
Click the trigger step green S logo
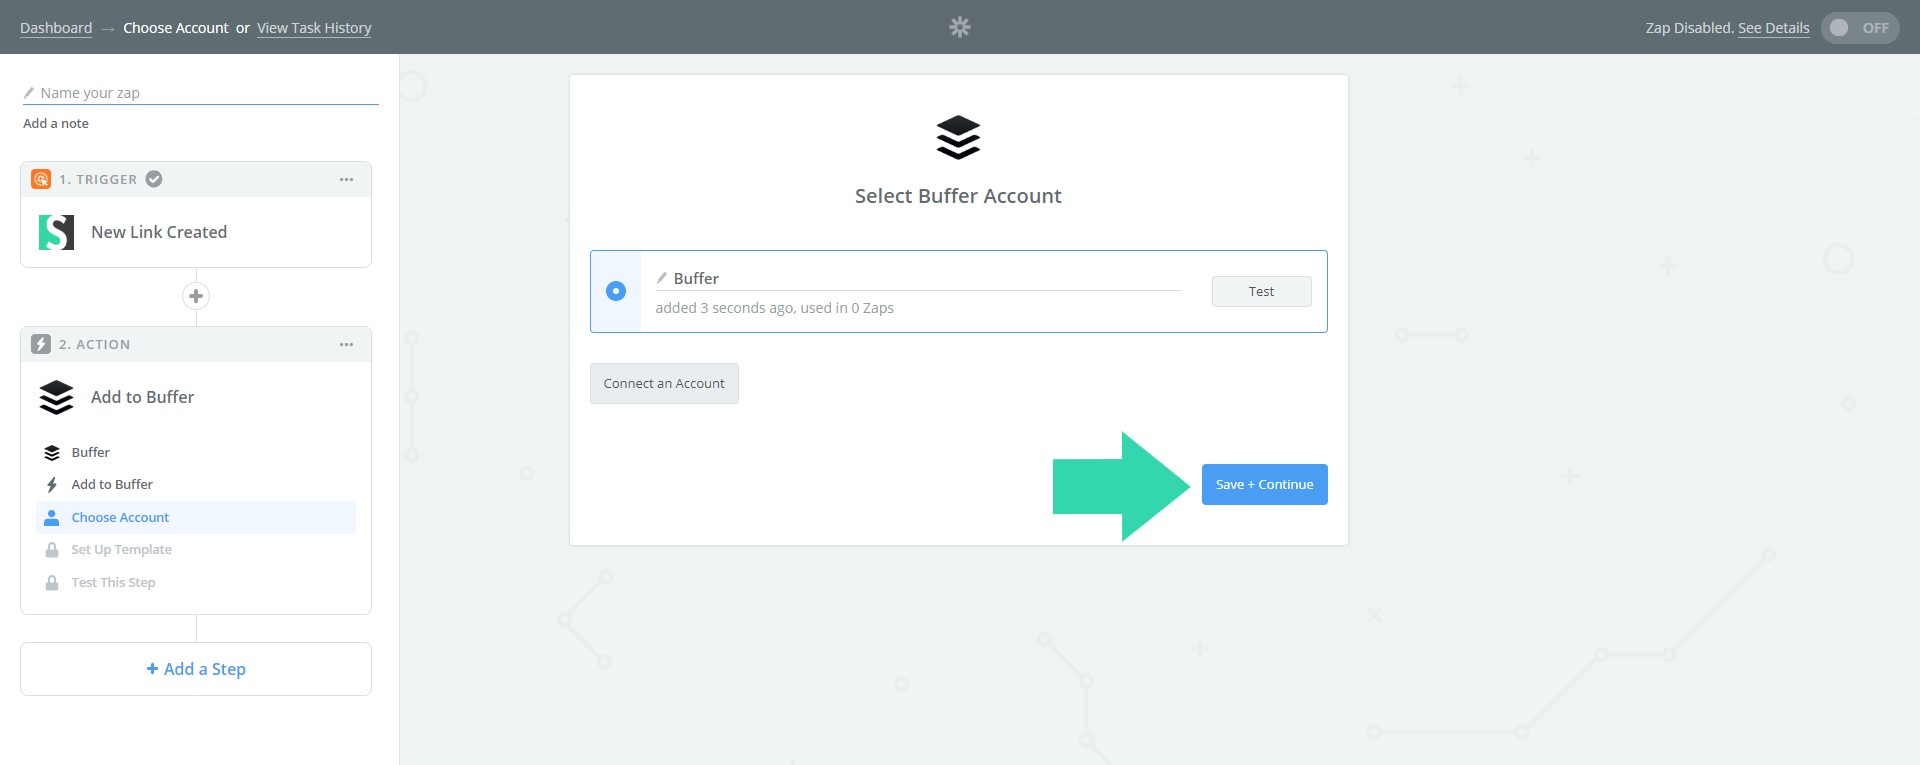[x=56, y=232]
